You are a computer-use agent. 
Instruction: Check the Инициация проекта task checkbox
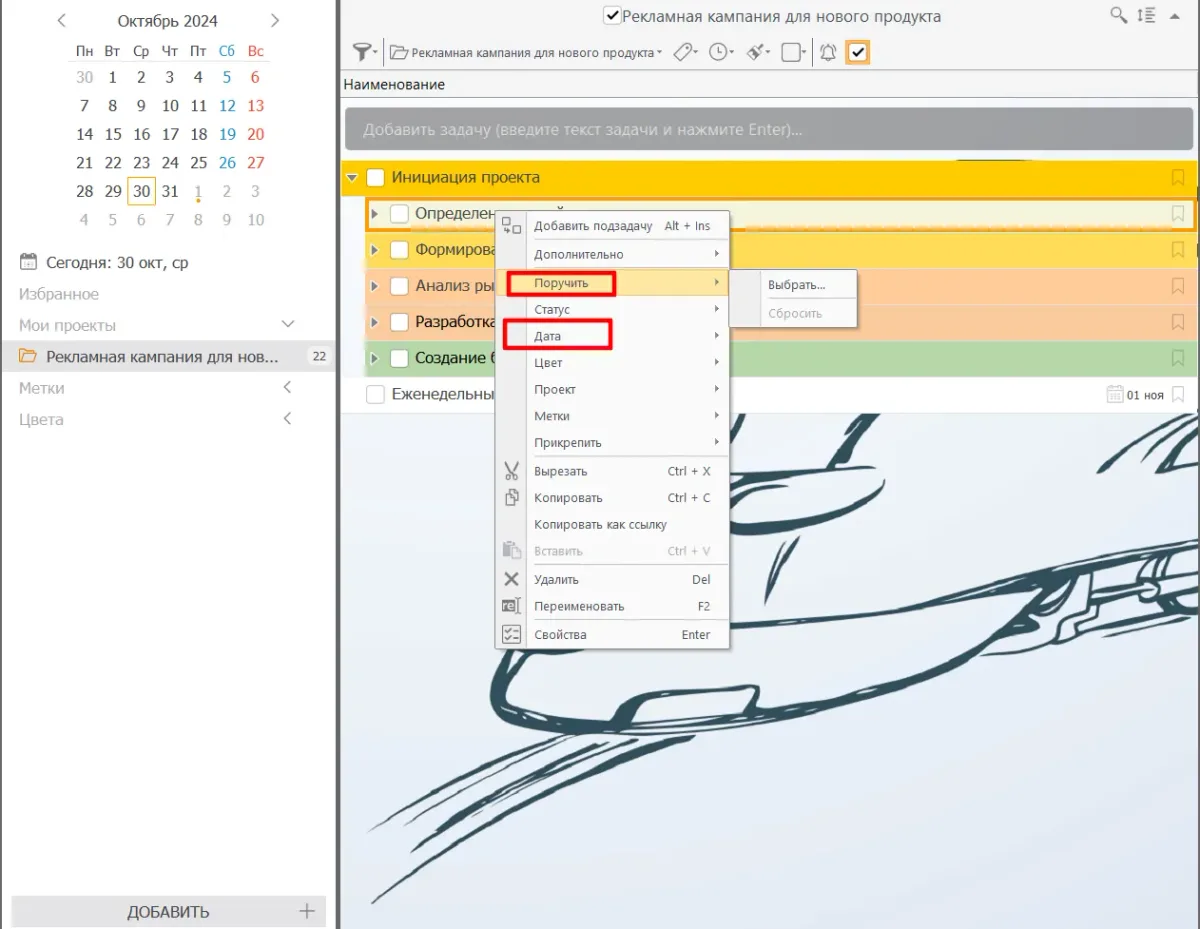tap(376, 178)
